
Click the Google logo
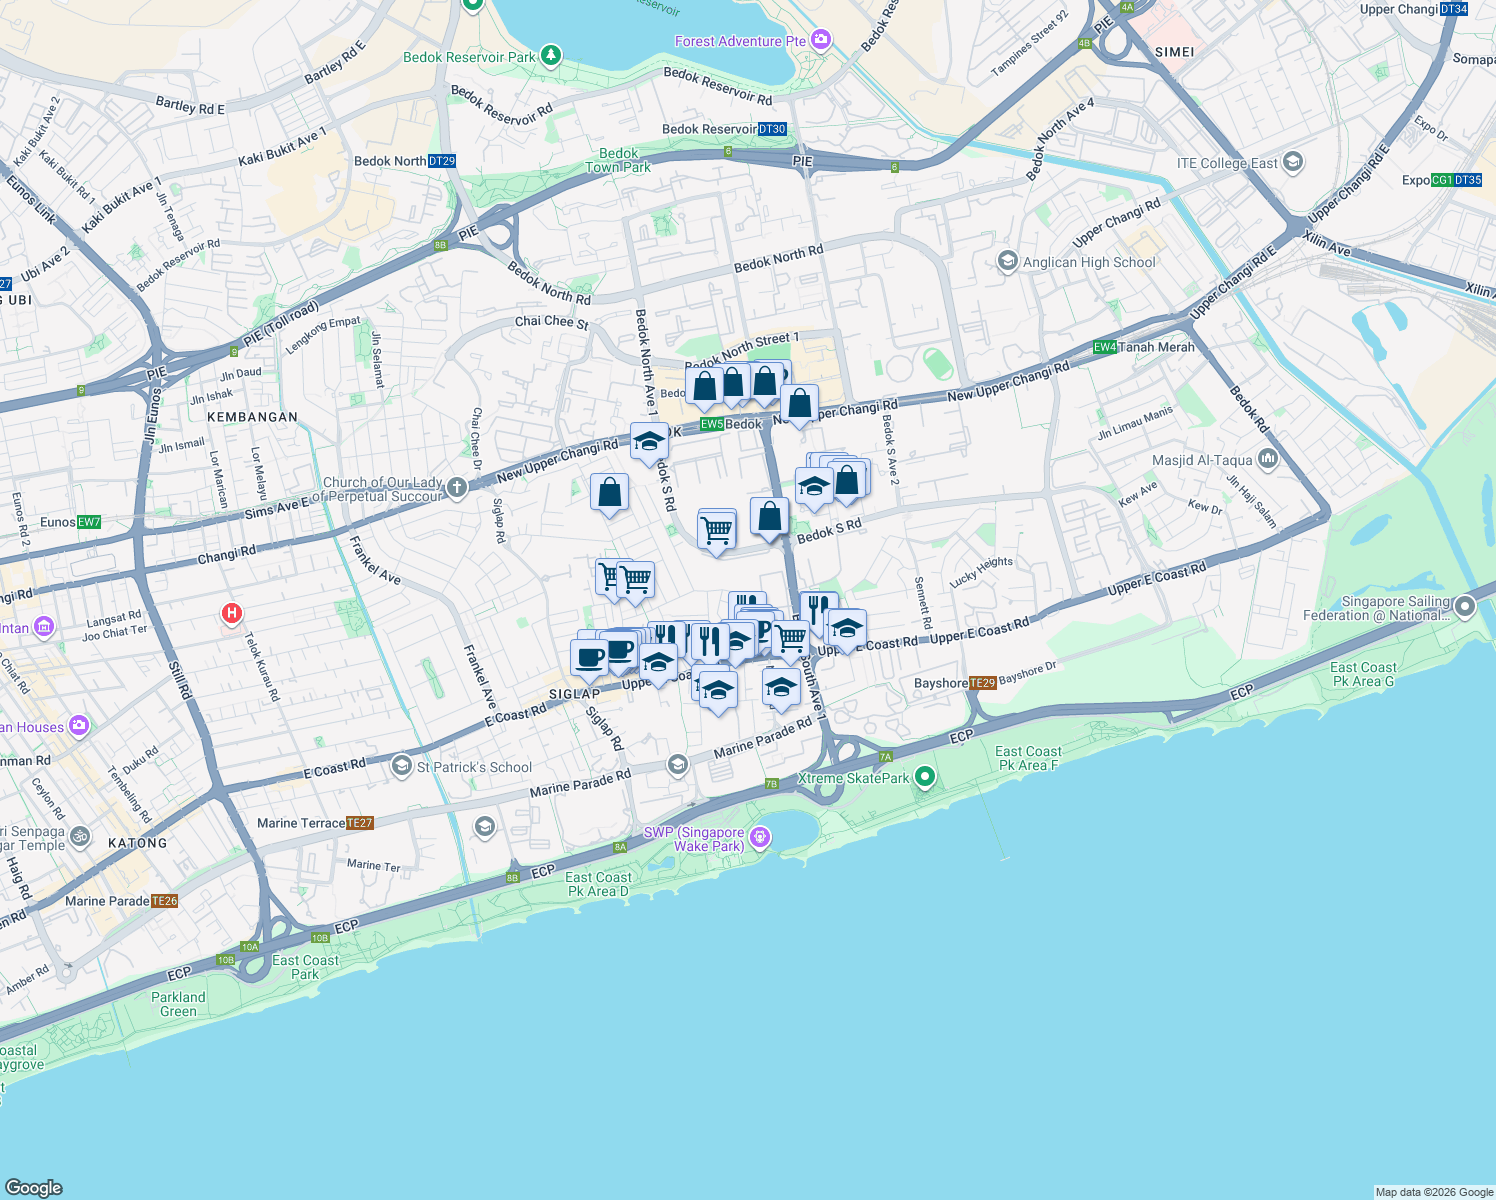(34, 1187)
